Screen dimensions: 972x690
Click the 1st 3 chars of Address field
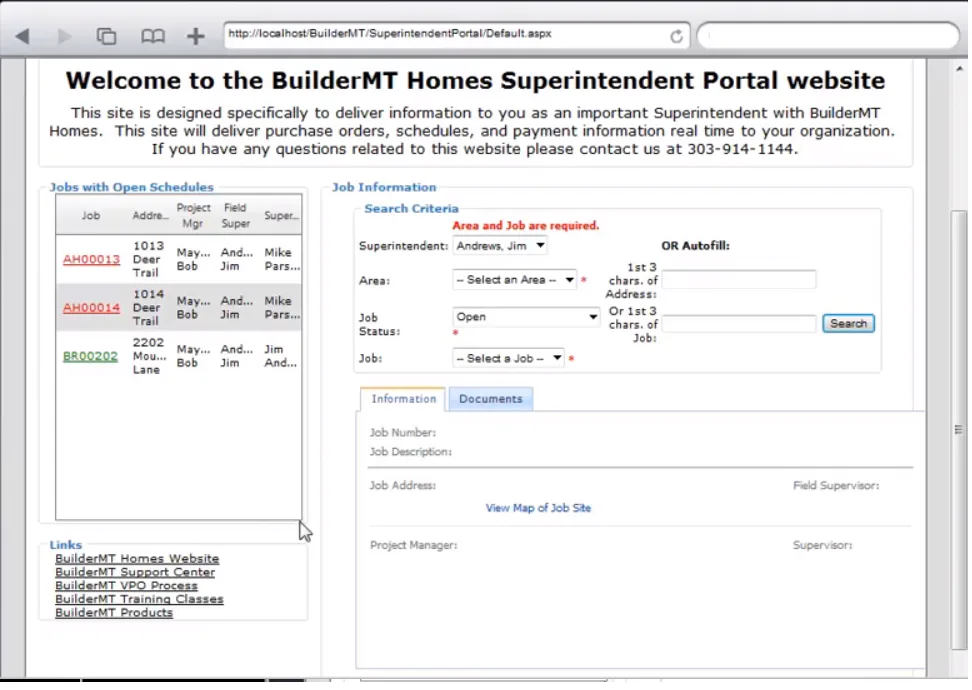739,280
